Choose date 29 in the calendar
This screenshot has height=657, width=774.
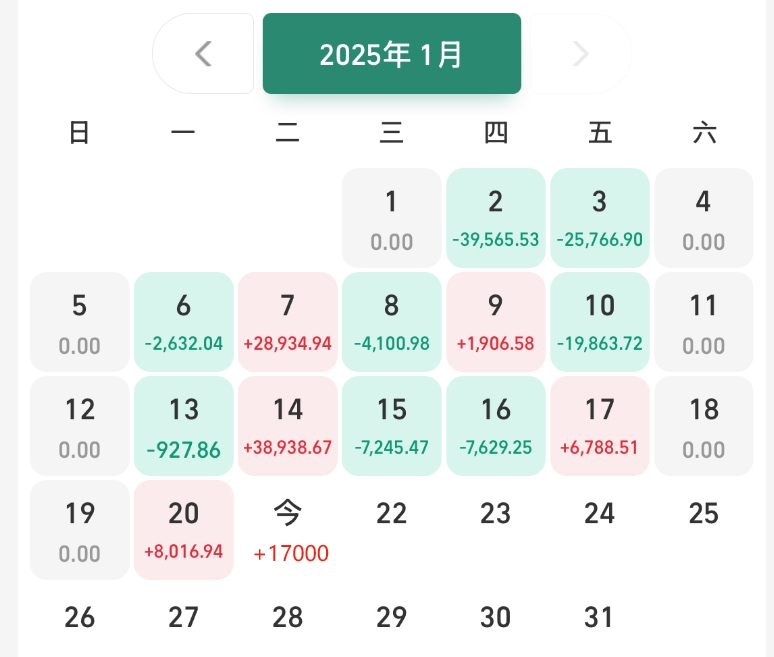click(x=392, y=617)
